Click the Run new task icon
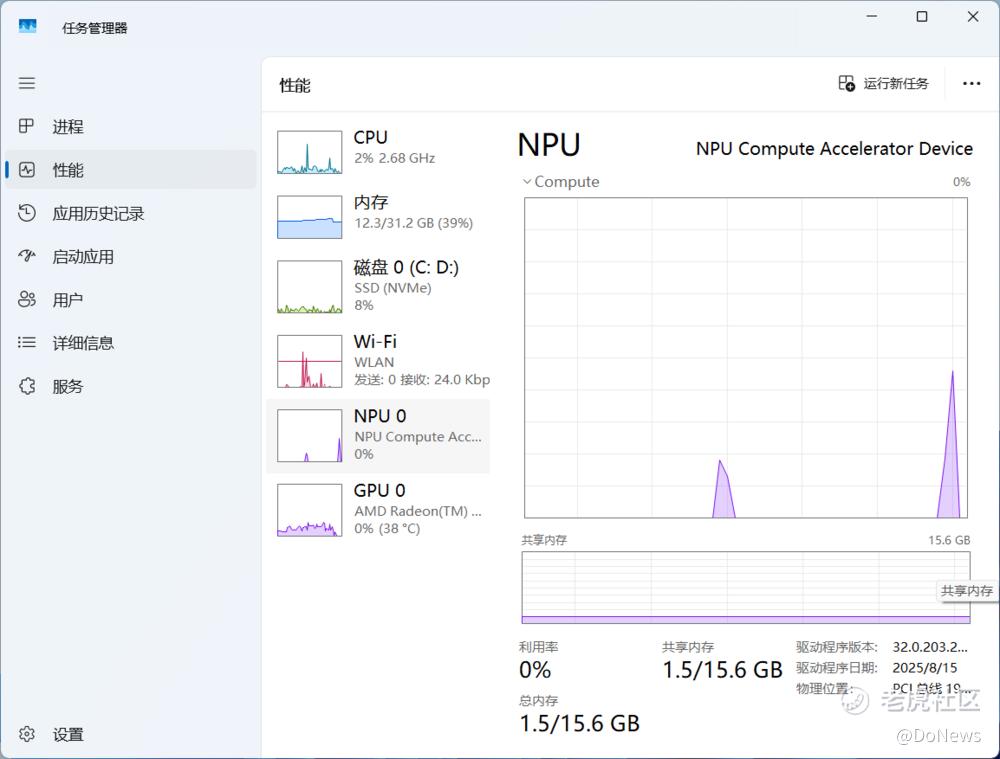Screen dimensions: 1000x759 [x=846, y=83]
